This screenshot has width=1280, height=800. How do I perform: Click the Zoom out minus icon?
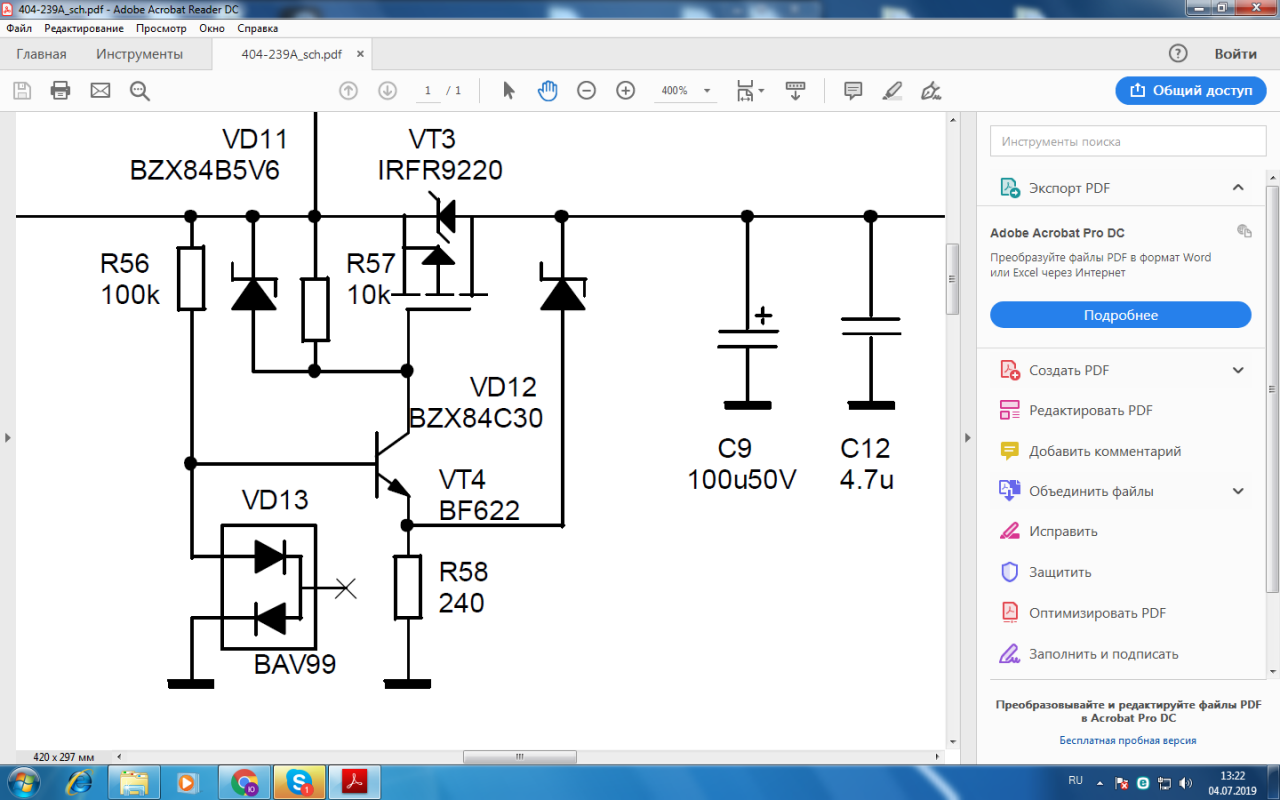click(x=587, y=91)
